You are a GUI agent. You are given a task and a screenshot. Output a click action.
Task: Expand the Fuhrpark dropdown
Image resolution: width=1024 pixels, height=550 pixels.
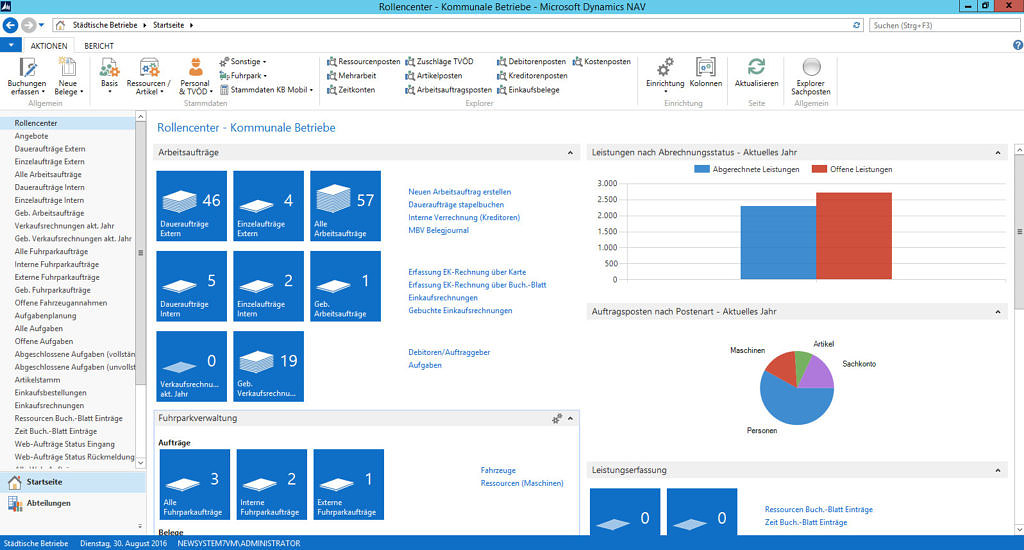click(x=243, y=76)
